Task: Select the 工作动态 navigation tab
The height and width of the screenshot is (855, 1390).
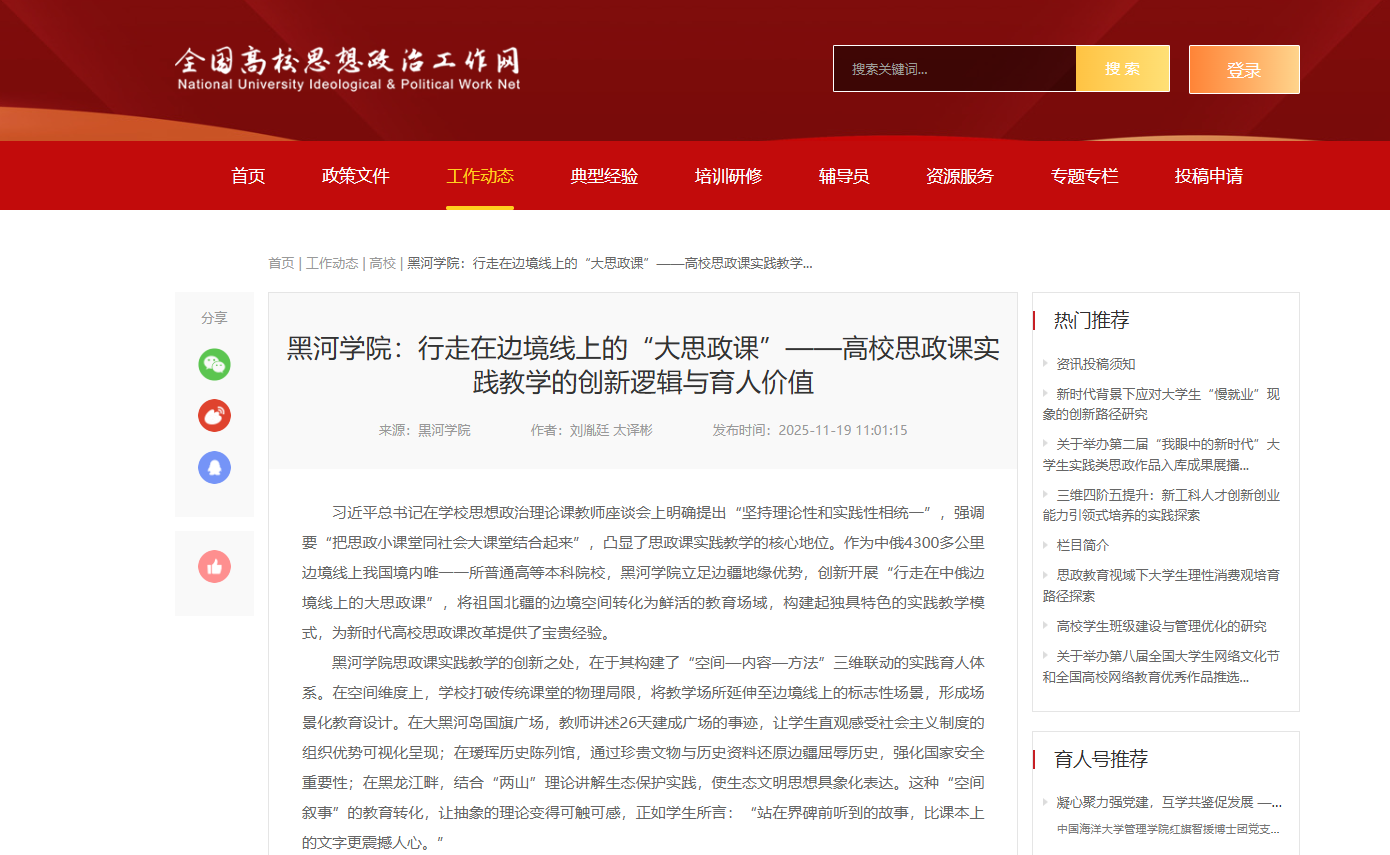Action: click(480, 176)
